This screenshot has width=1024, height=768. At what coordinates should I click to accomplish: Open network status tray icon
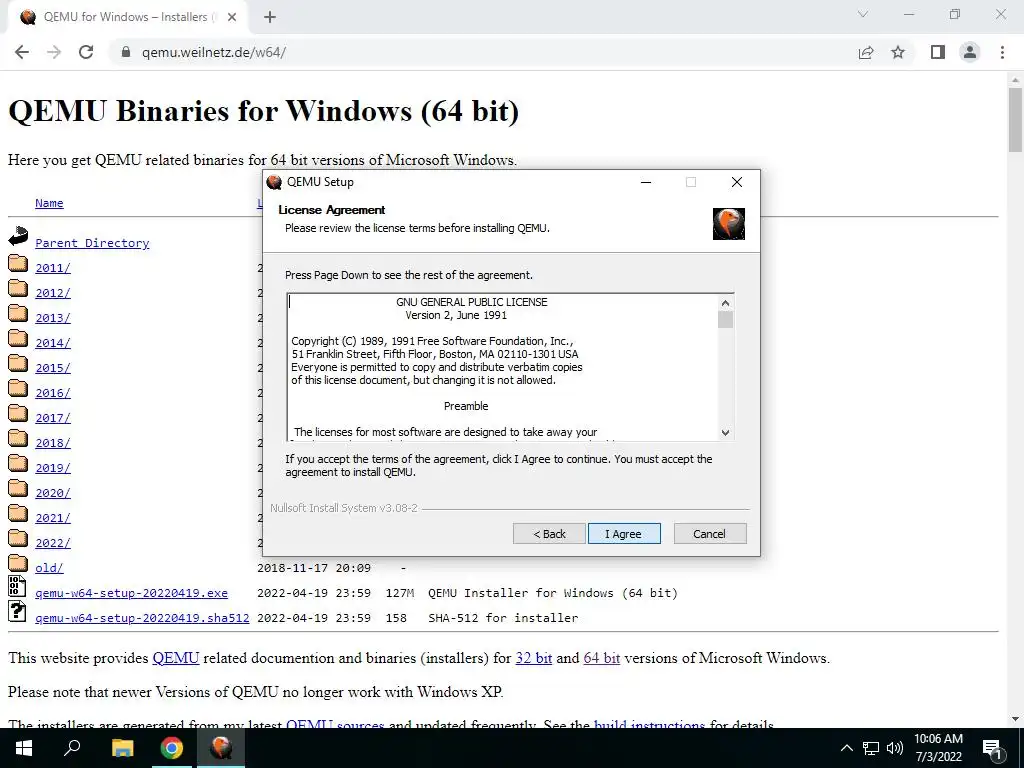point(871,748)
